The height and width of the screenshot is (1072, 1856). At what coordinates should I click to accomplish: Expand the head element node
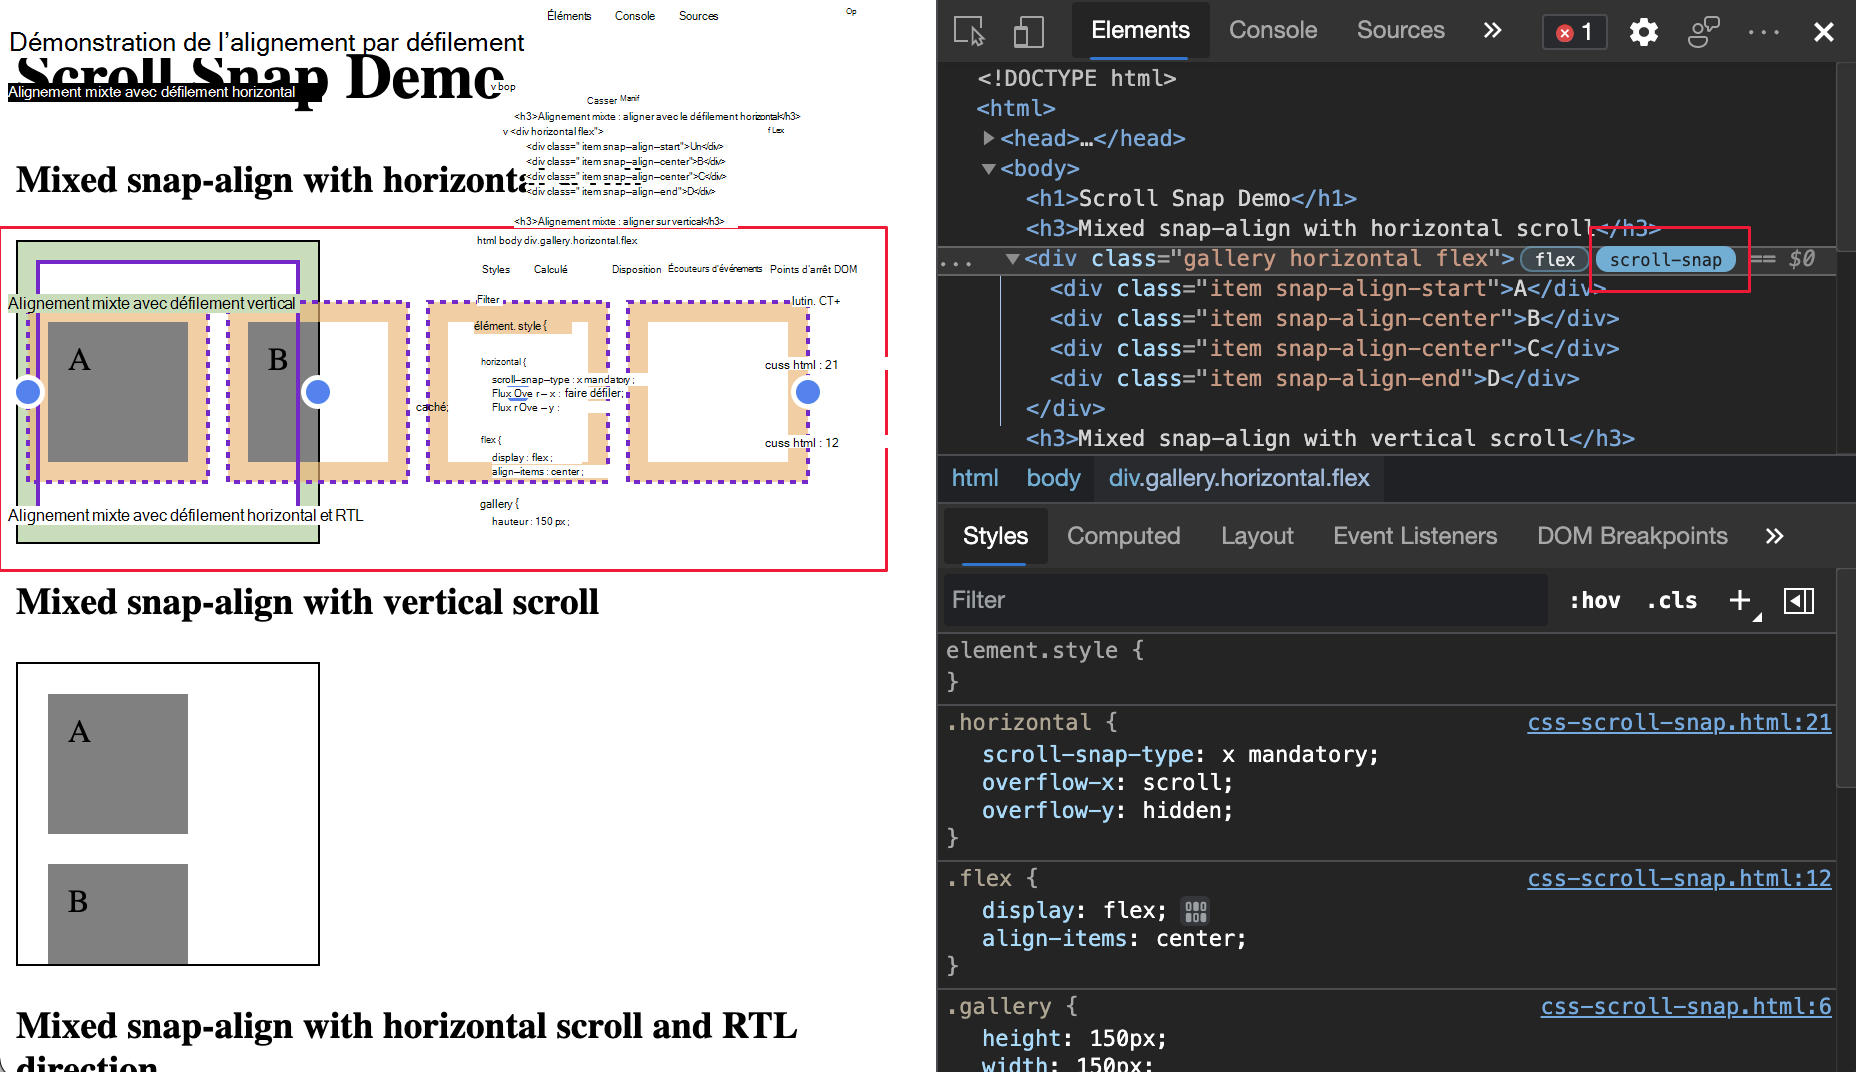pyautogui.click(x=988, y=138)
